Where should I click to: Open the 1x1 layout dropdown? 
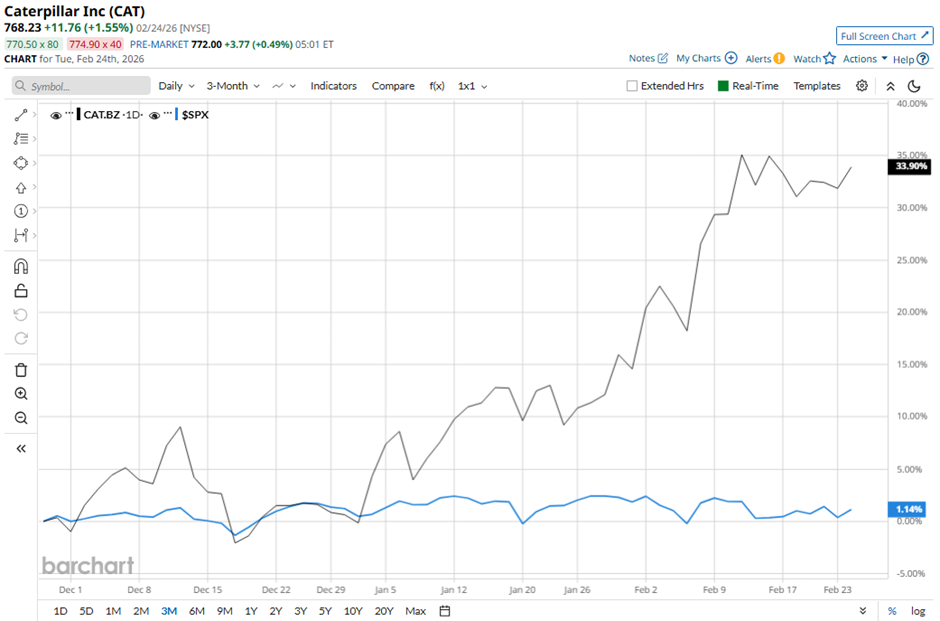[x=472, y=86]
